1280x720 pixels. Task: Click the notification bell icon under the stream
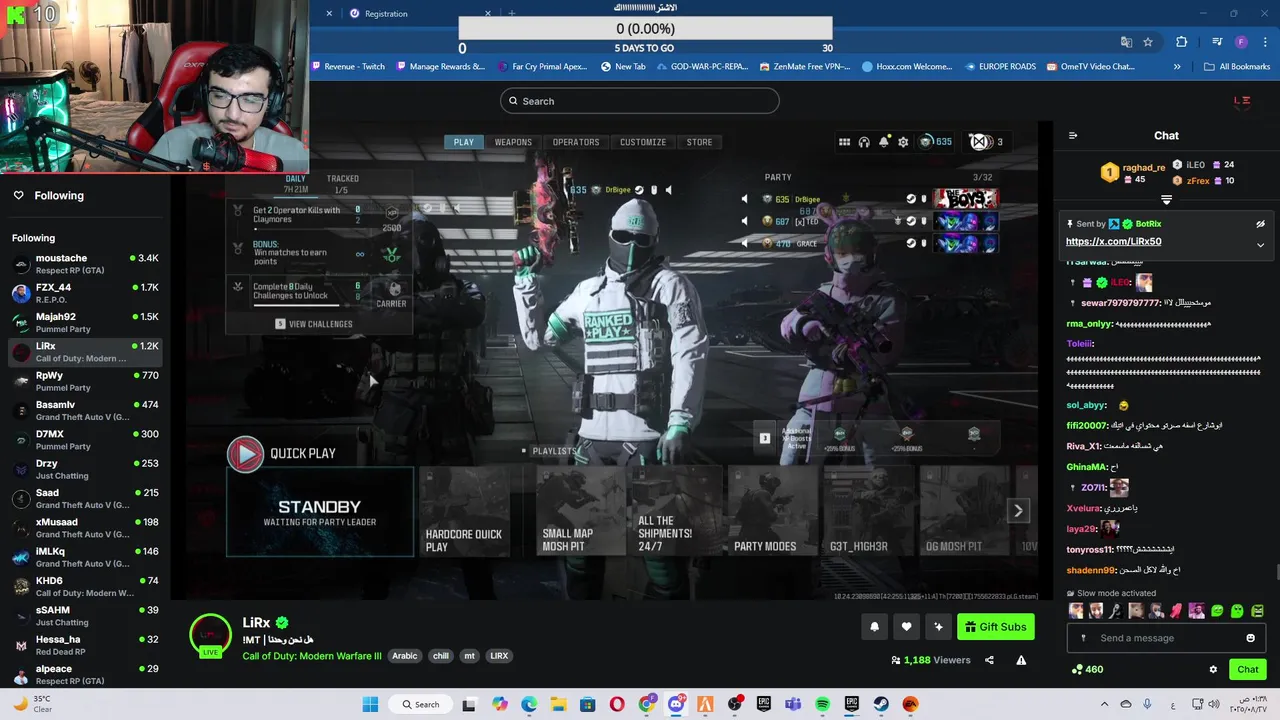click(874, 627)
